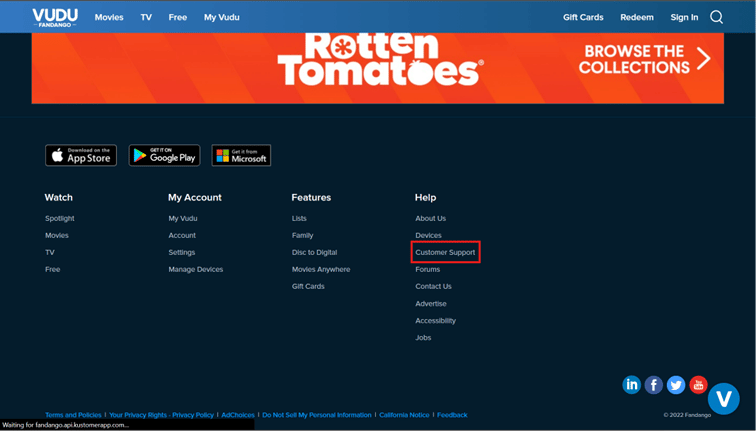Open Devices under Help
Screen dimensions: 756x431
[428, 235]
